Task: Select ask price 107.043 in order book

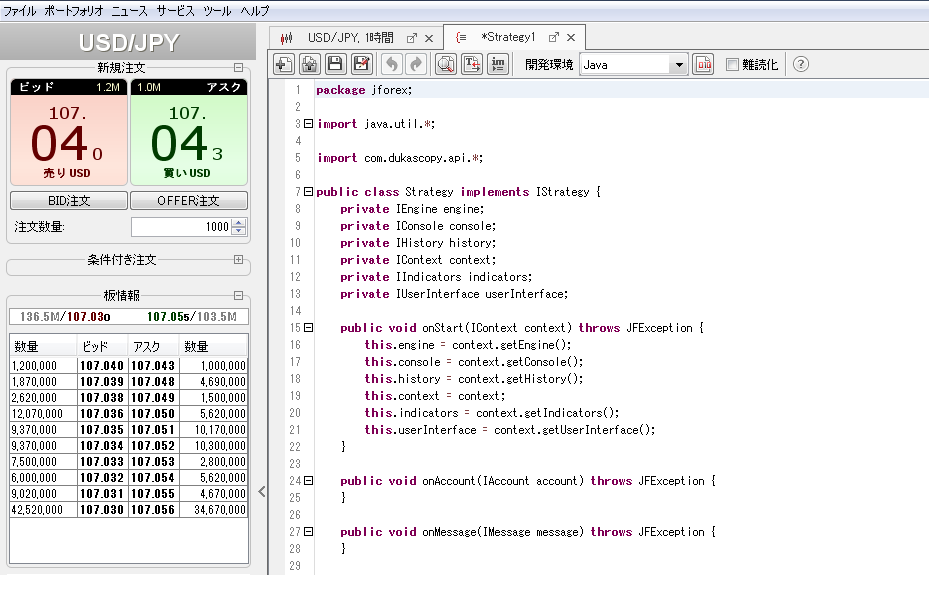Action: pos(153,366)
